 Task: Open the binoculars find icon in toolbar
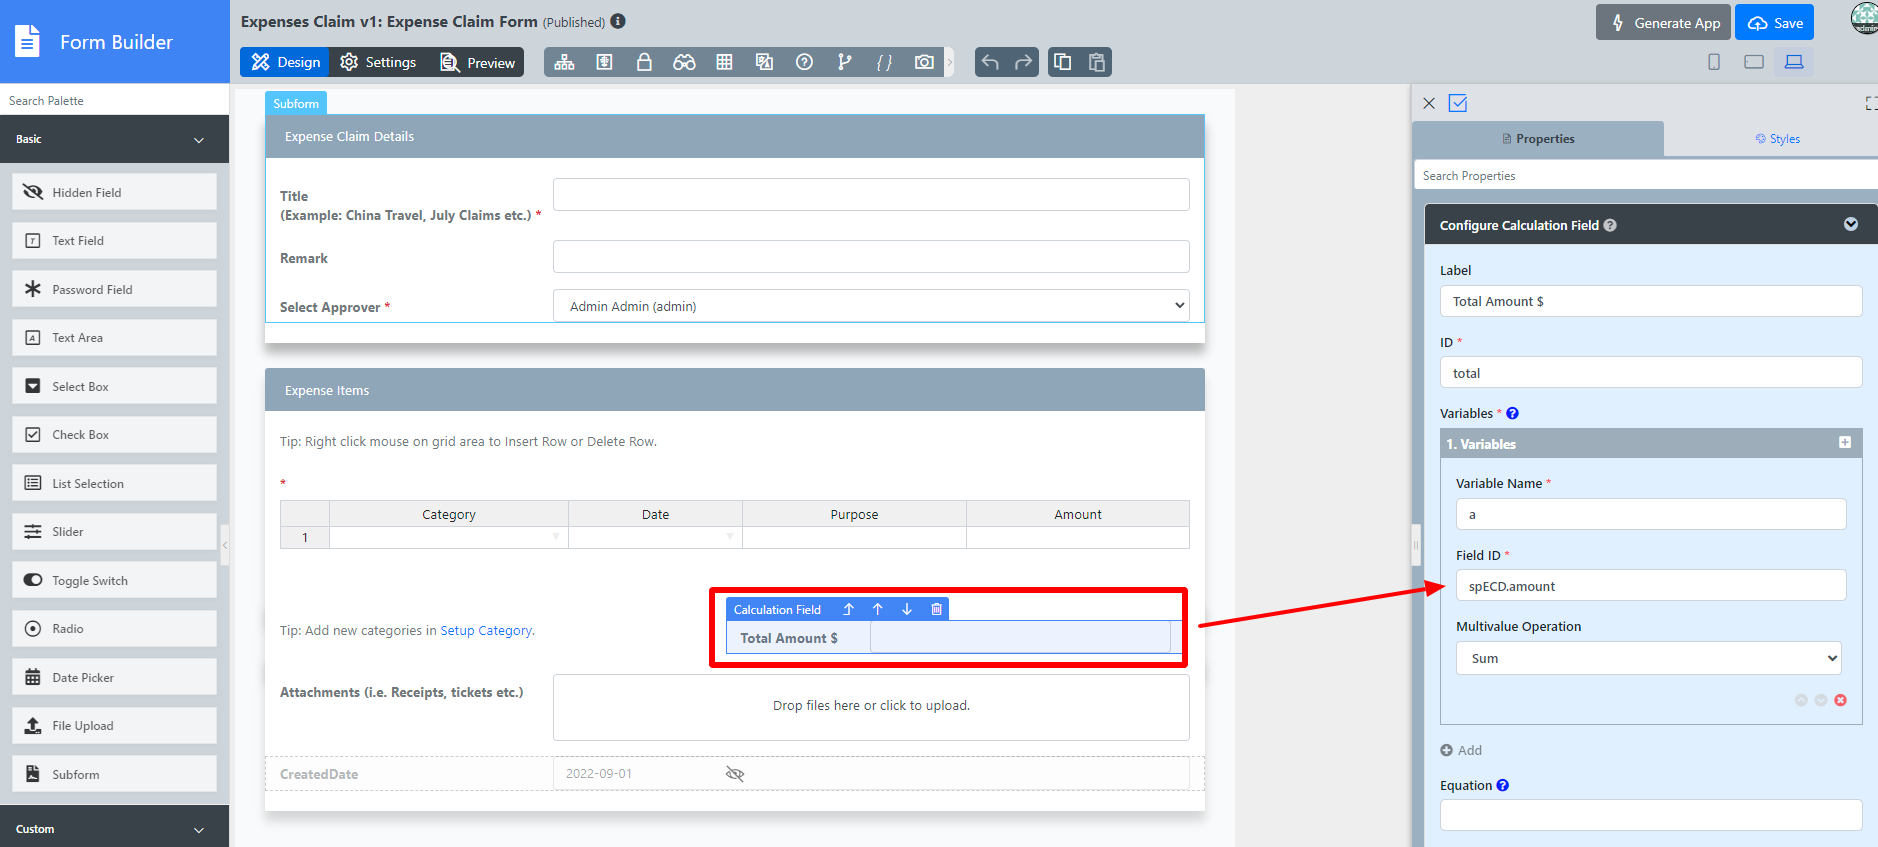684,62
